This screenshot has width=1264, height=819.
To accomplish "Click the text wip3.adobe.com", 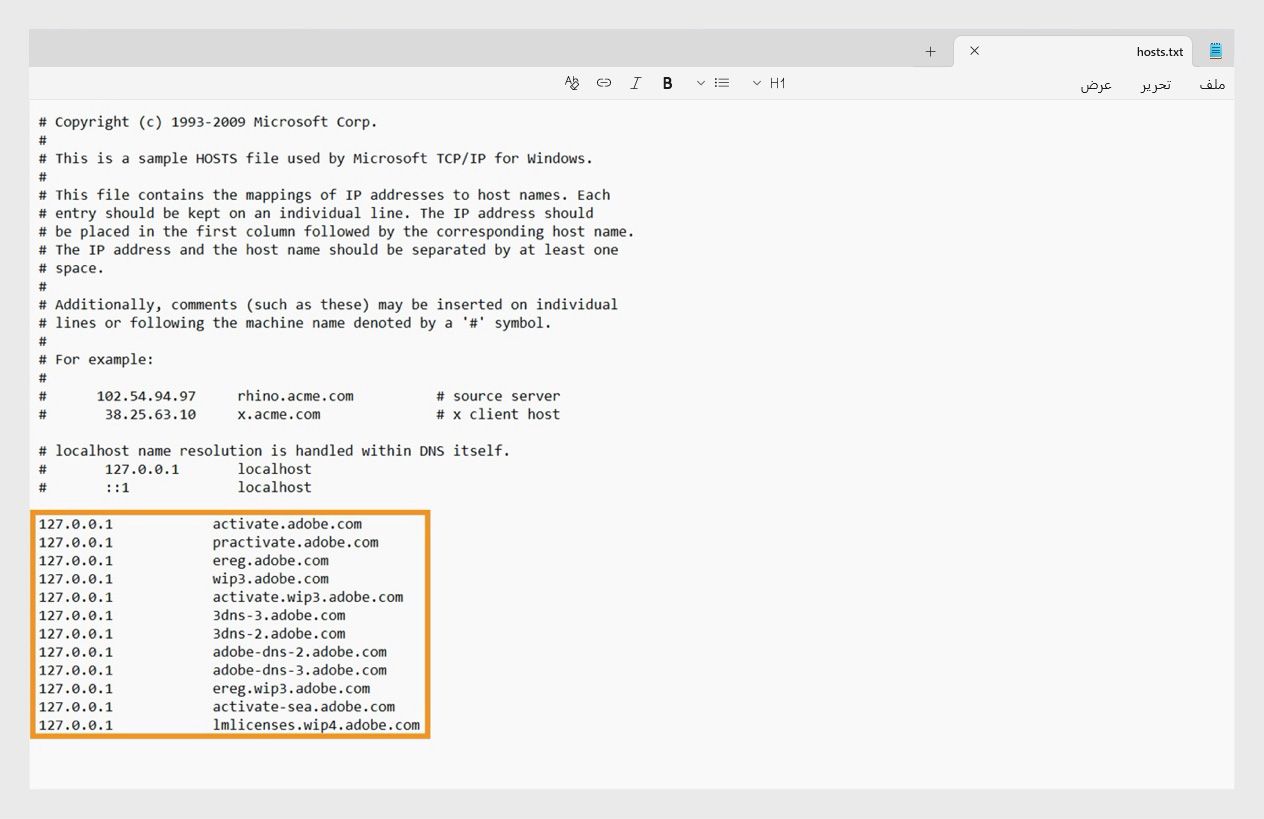I will point(270,579).
